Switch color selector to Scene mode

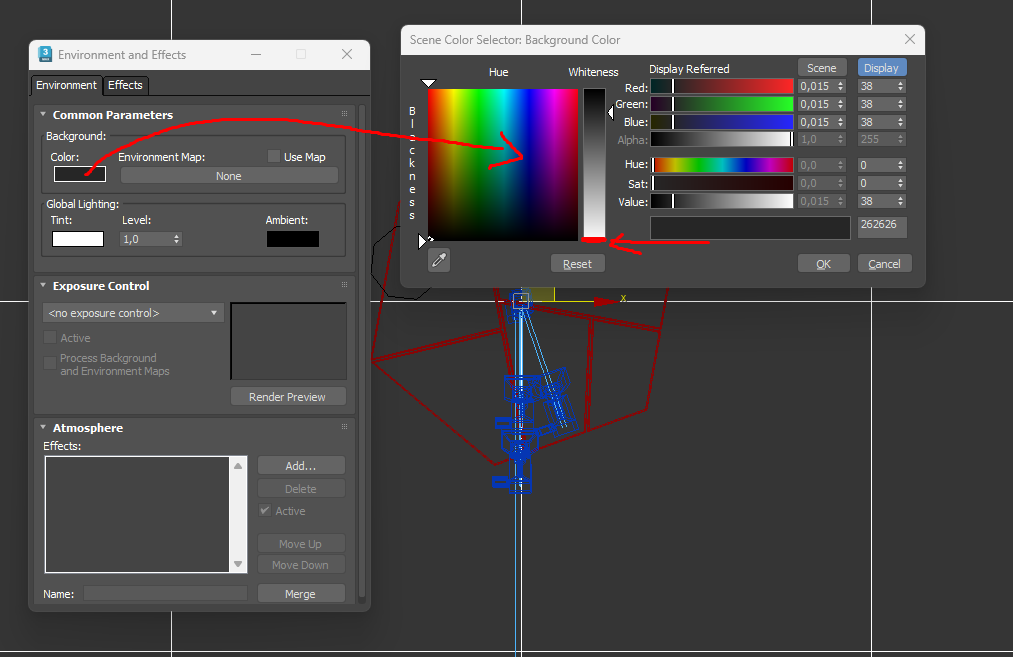point(822,68)
